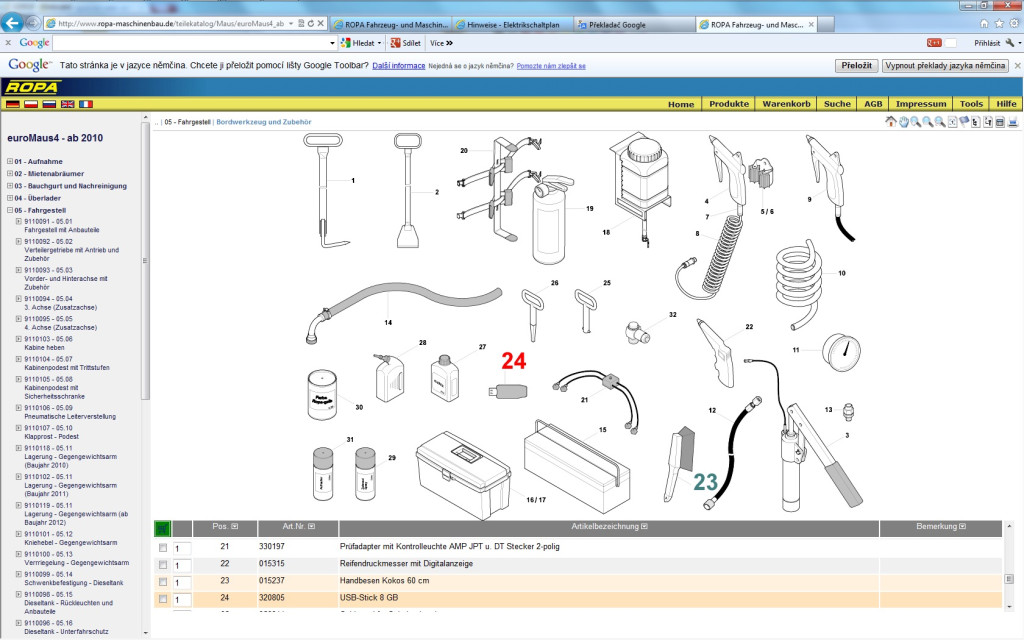Click the first magnifier zoom tool
The height and width of the screenshot is (640, 1024).
tap(916, 122)
